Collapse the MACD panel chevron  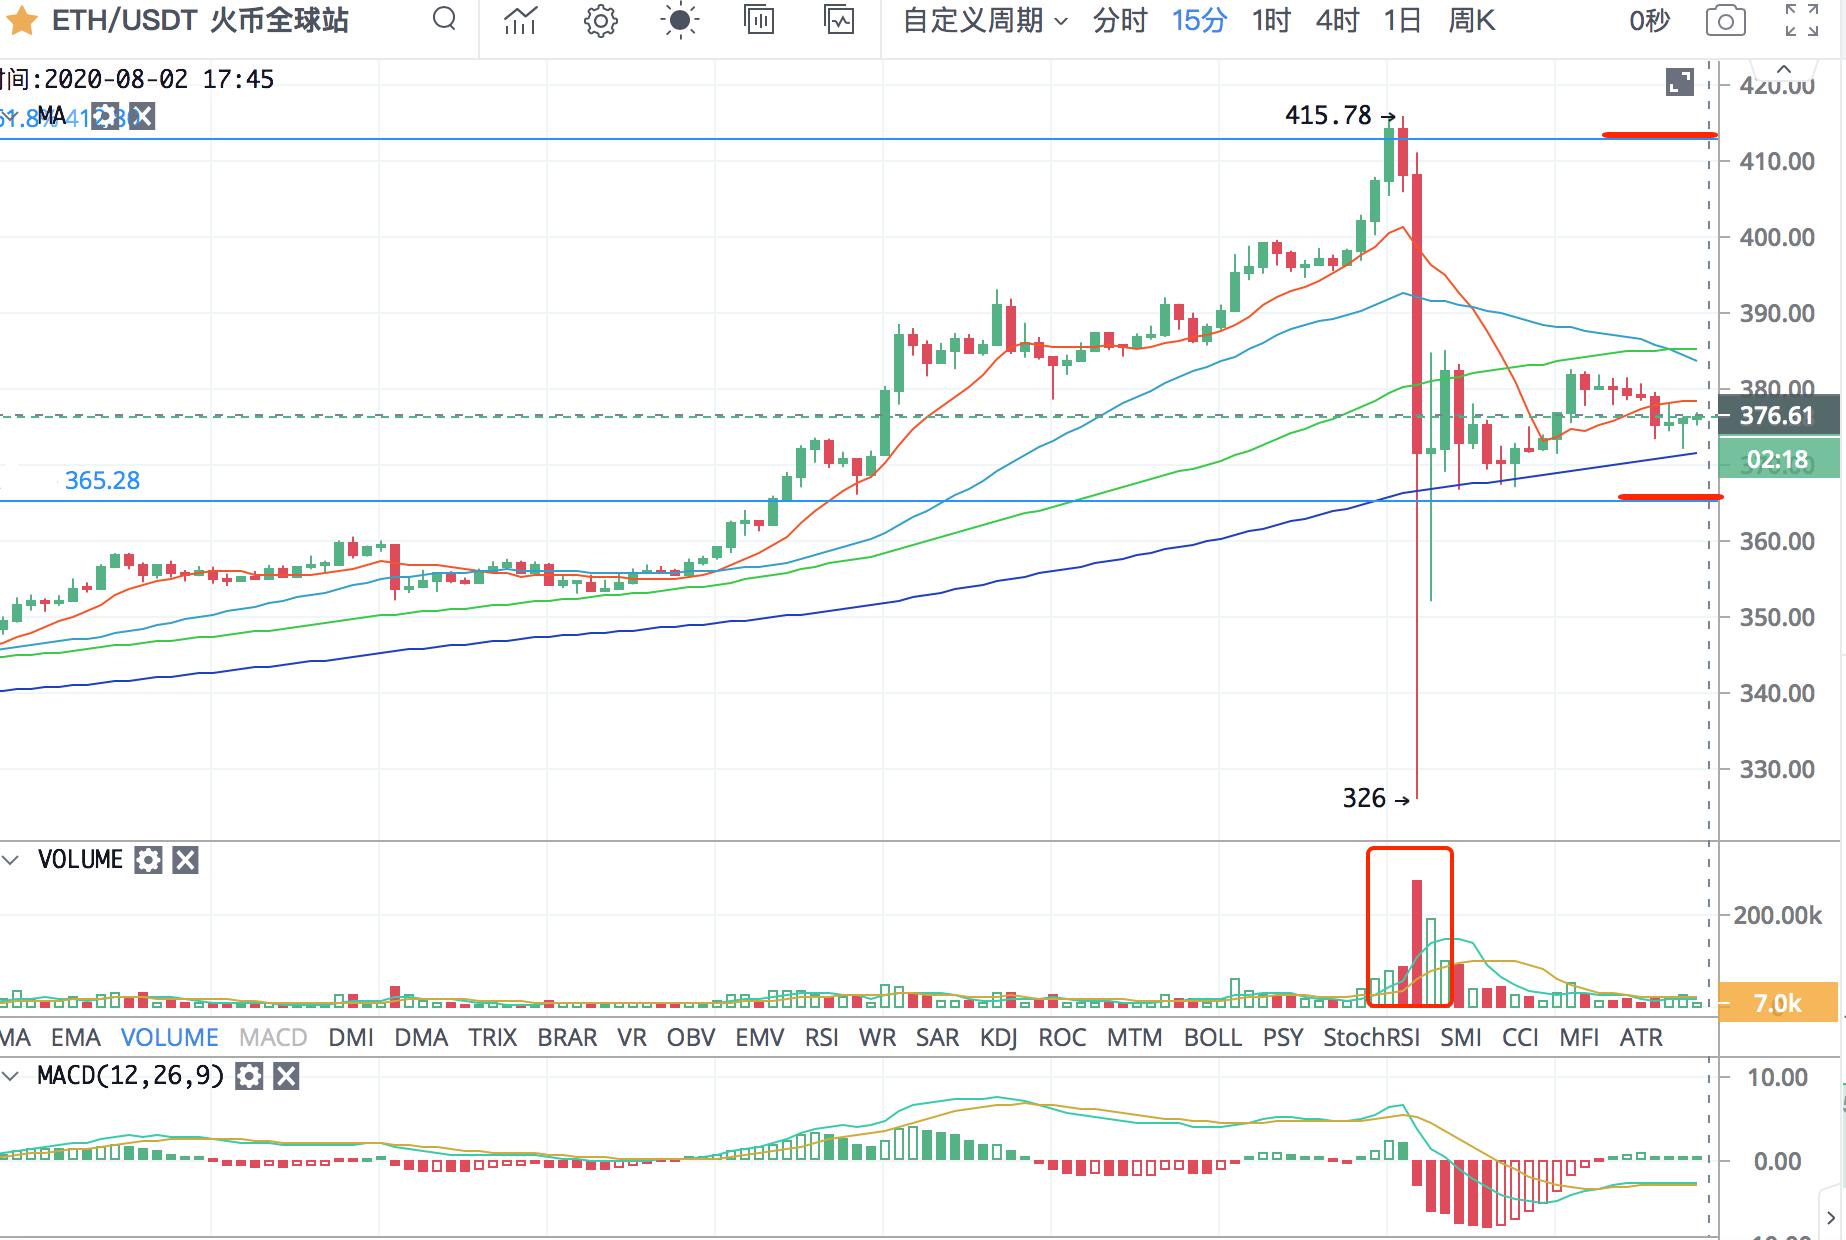point(12,1077)
